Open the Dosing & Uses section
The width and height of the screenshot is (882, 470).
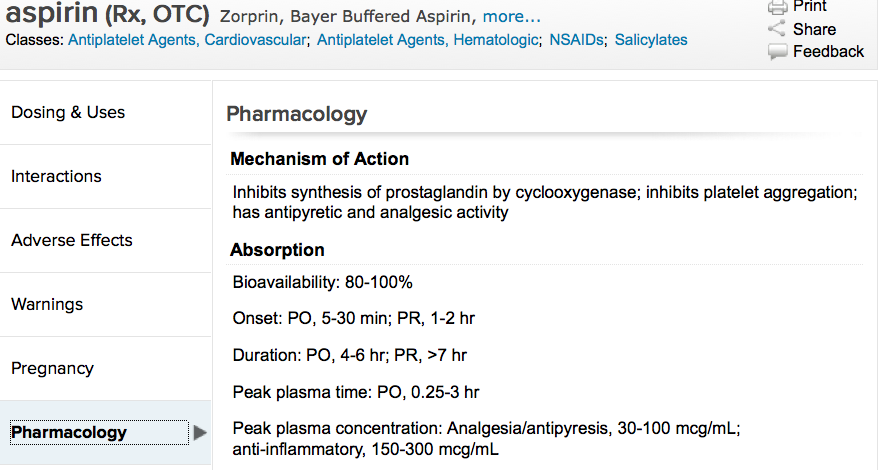pos(68,112)
